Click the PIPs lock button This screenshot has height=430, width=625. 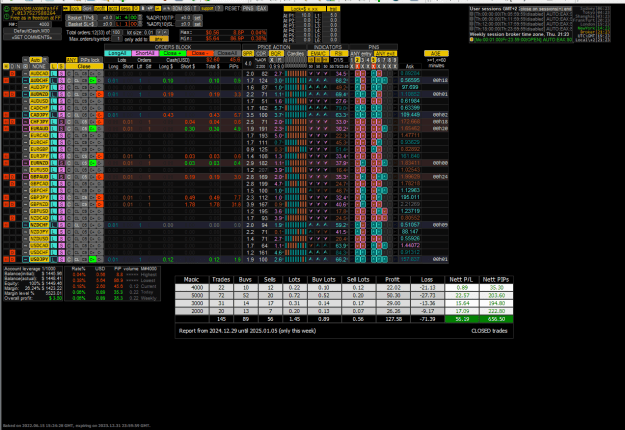pos(90,60)
